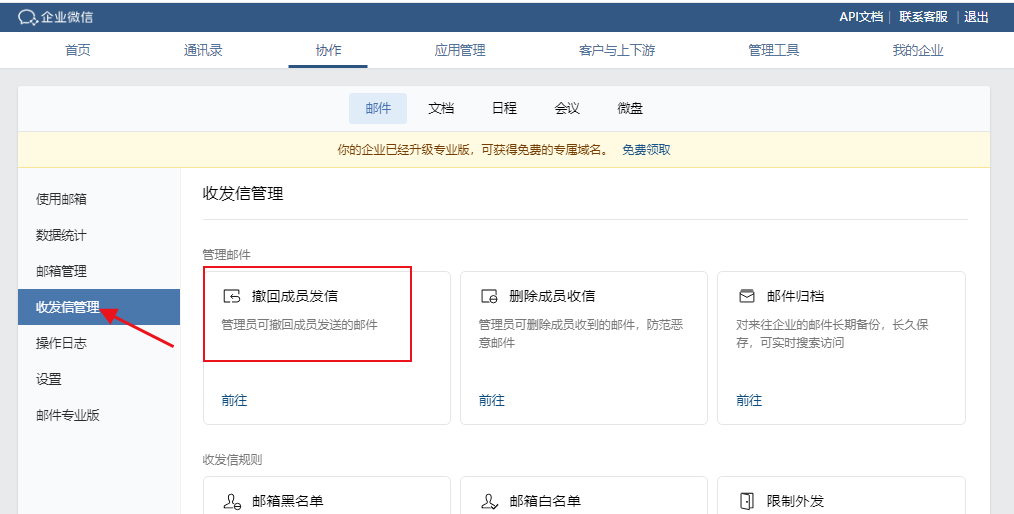Click the 邮箱白名单 card title
Viewport: 1014px width, 514px height.
coord(545,501)
